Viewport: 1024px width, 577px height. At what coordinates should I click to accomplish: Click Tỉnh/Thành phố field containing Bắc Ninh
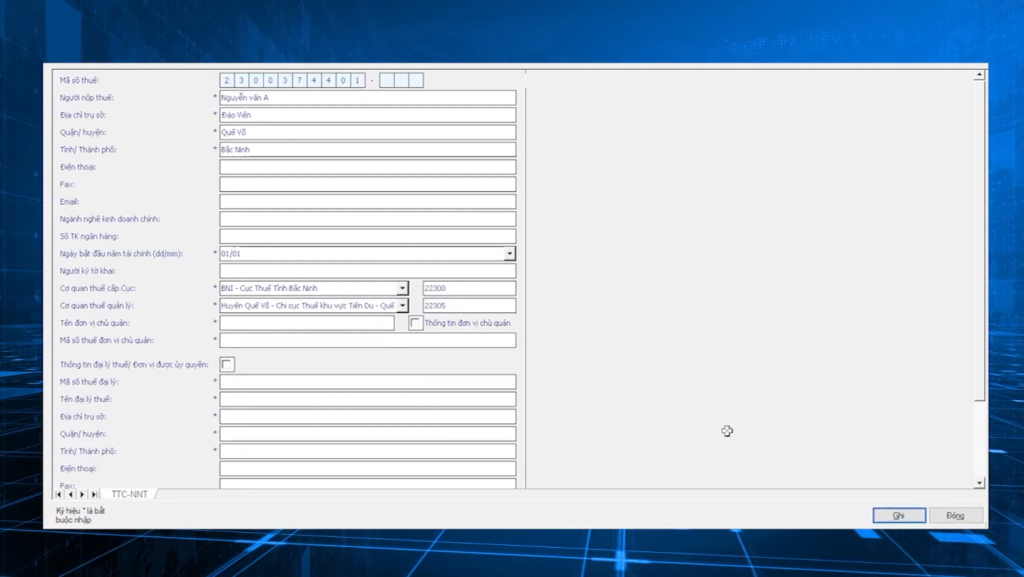click(x=368, y=149)
